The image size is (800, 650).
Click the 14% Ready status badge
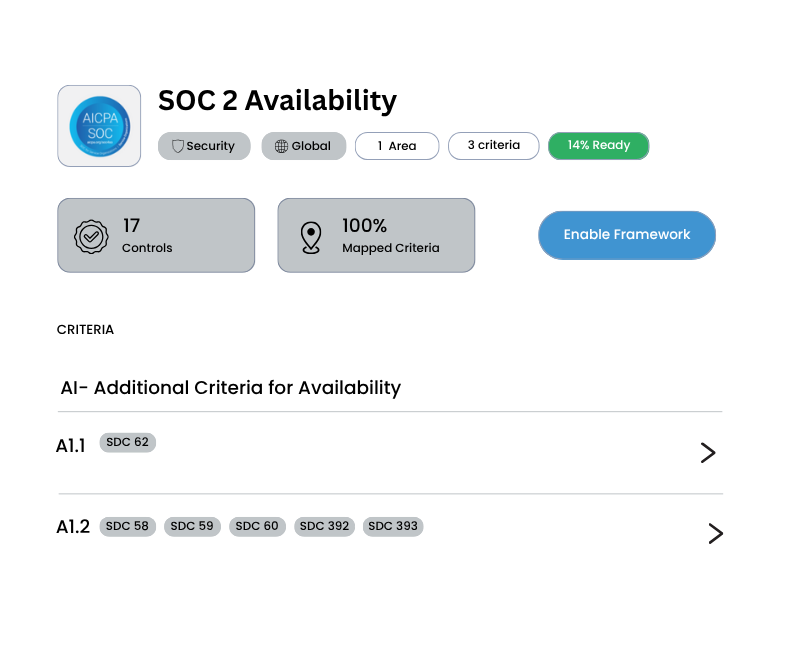[x=598, y=146]
